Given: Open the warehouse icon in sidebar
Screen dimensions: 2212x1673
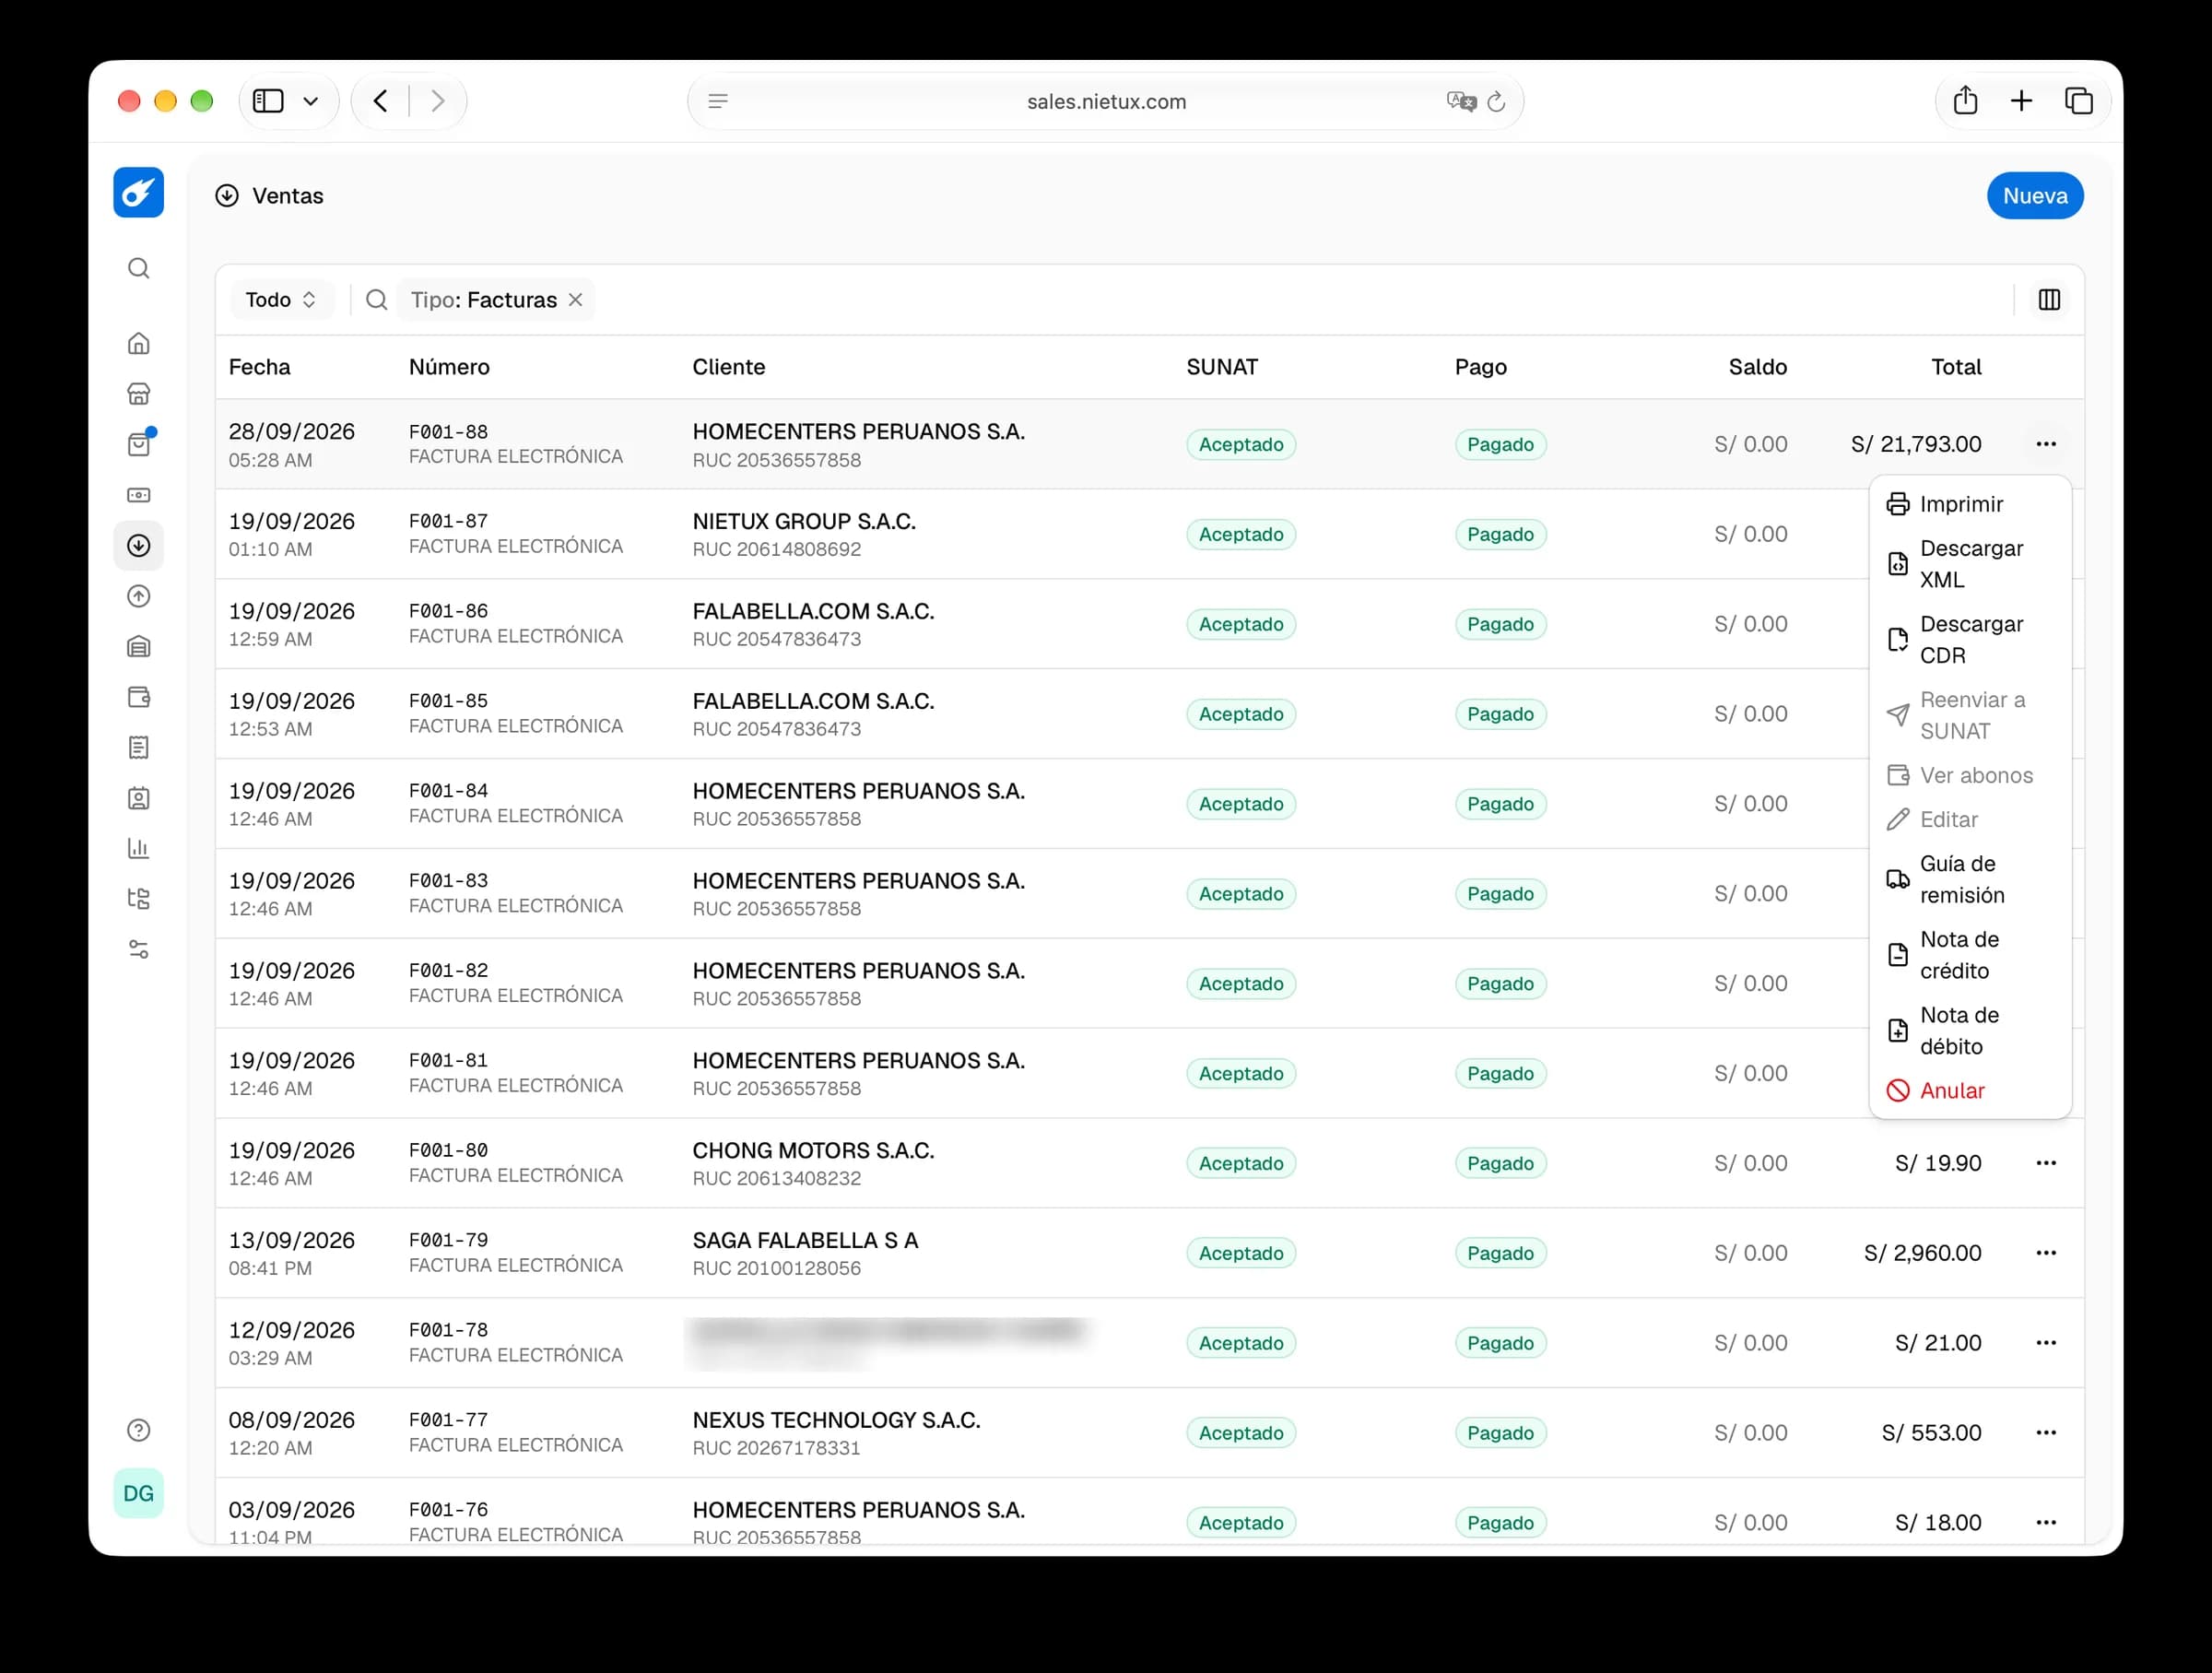Looking at the screenshot, I should [139, 647].
